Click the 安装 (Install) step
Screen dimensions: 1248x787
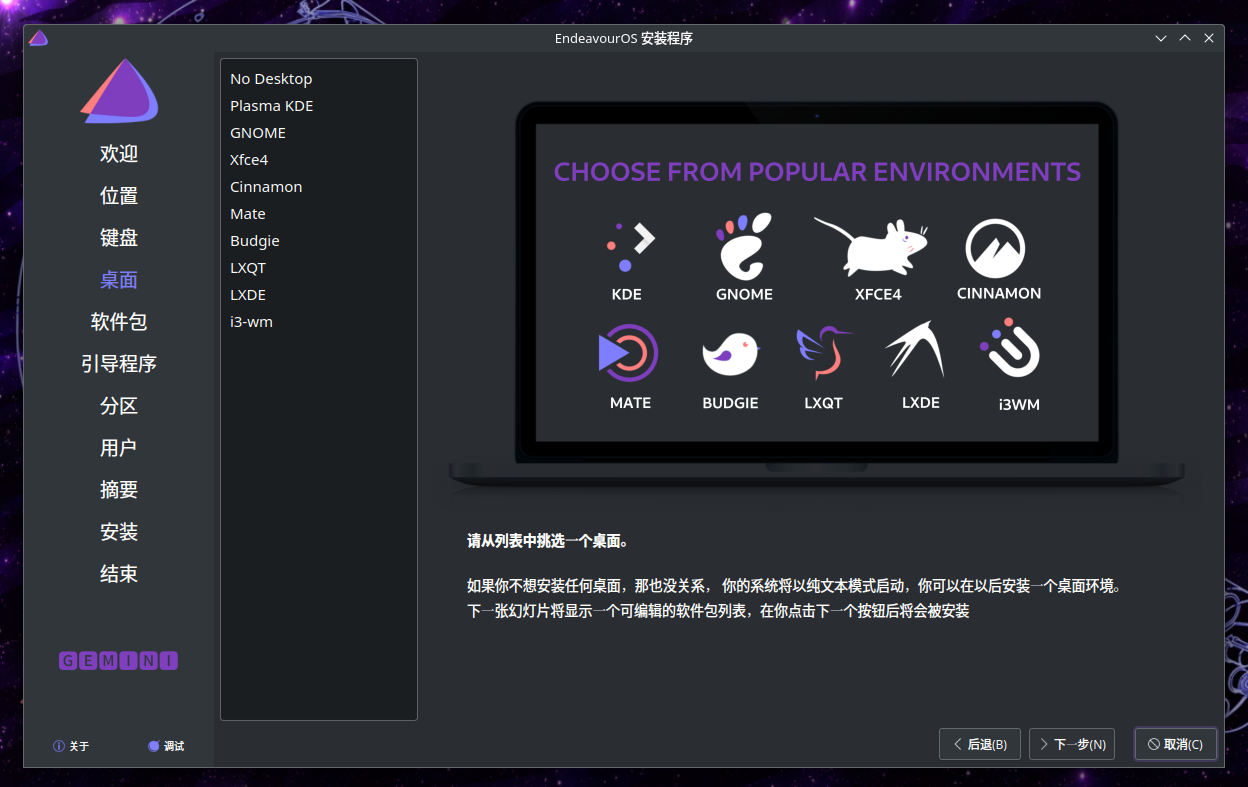click(x=119, y=532)
